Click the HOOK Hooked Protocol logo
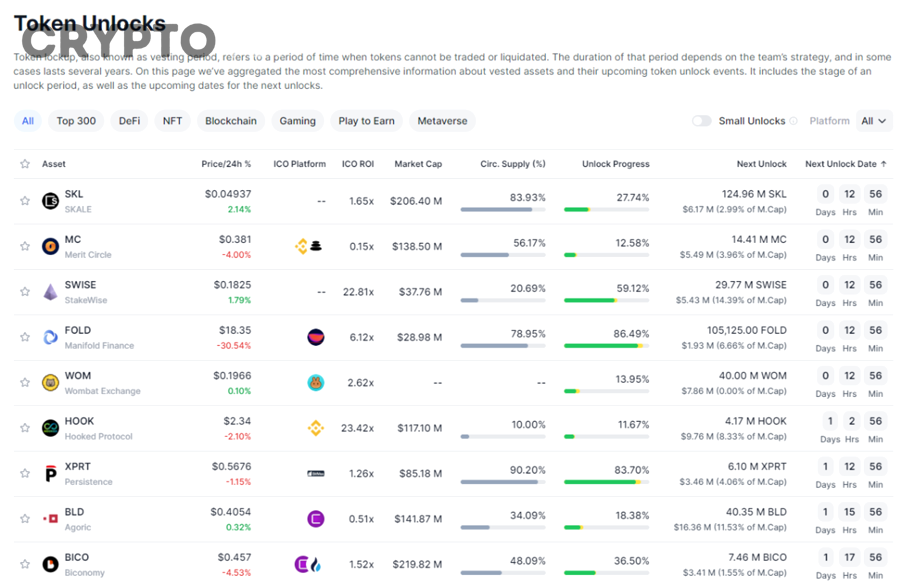Image resolution: width=900 pixels, height=585 pixels. click(51, 428)
